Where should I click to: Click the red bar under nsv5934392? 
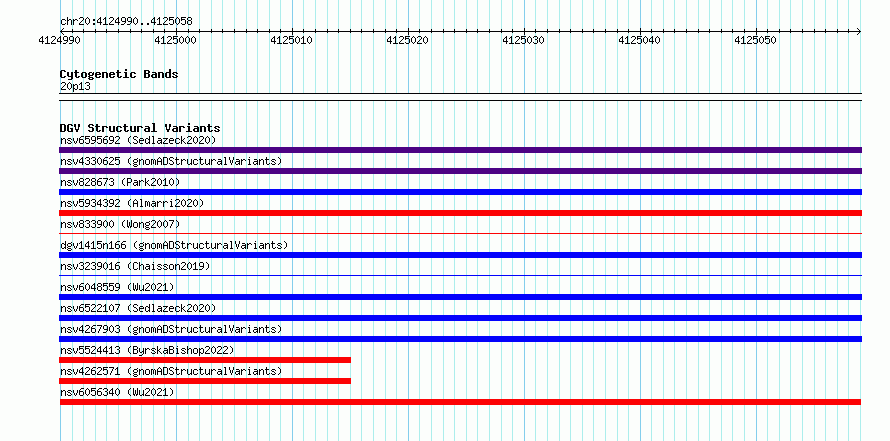[x=460, y=213]
